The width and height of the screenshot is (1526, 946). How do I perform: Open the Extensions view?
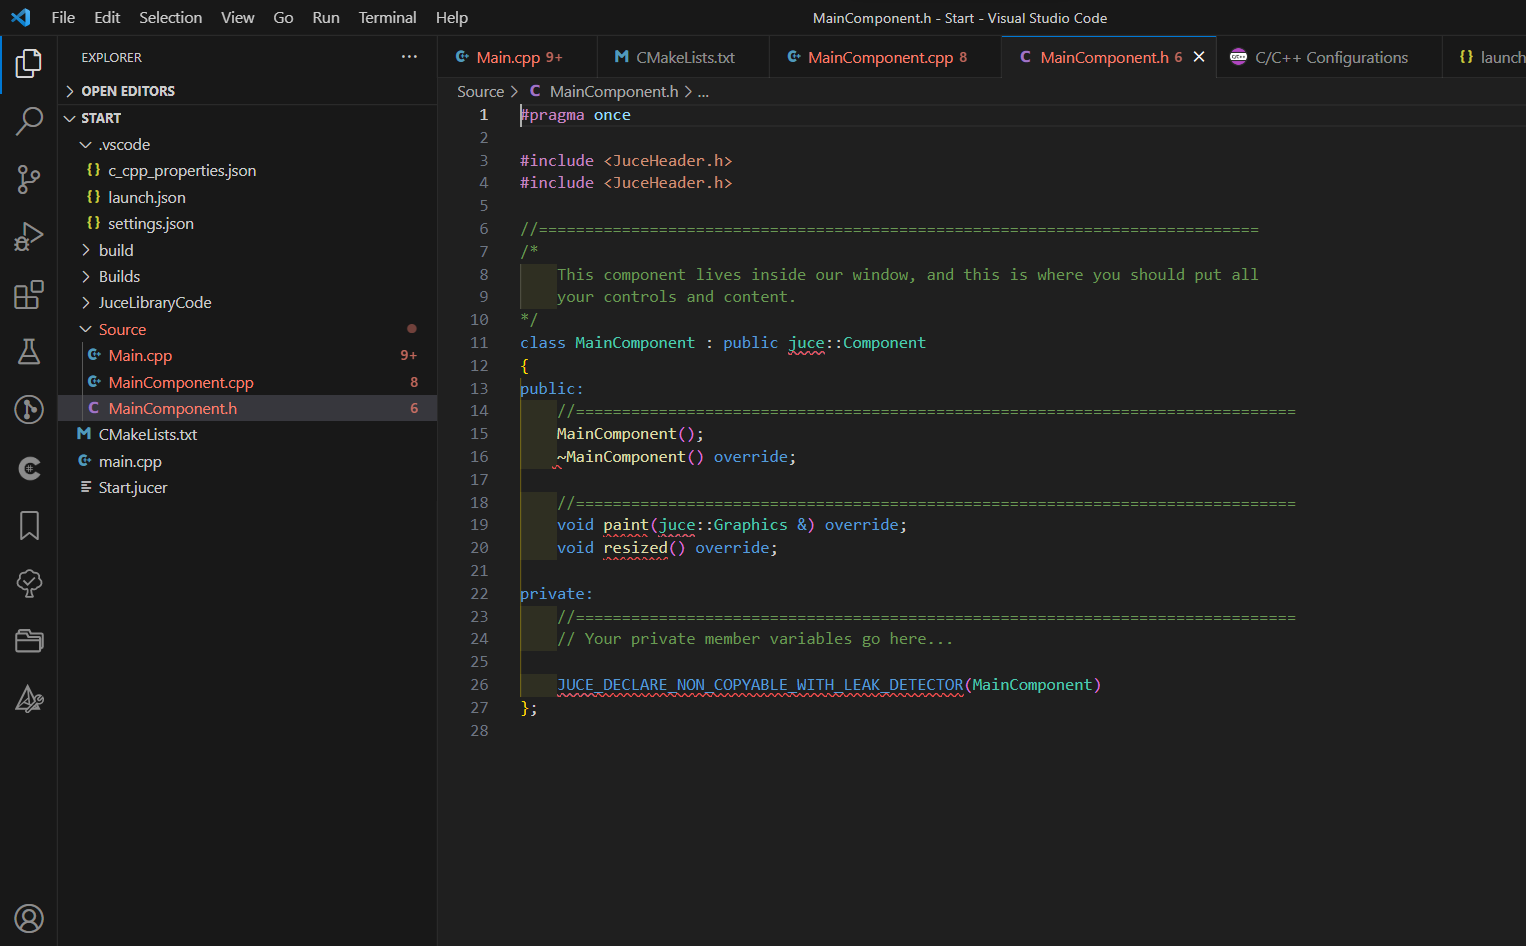point(29,295)
